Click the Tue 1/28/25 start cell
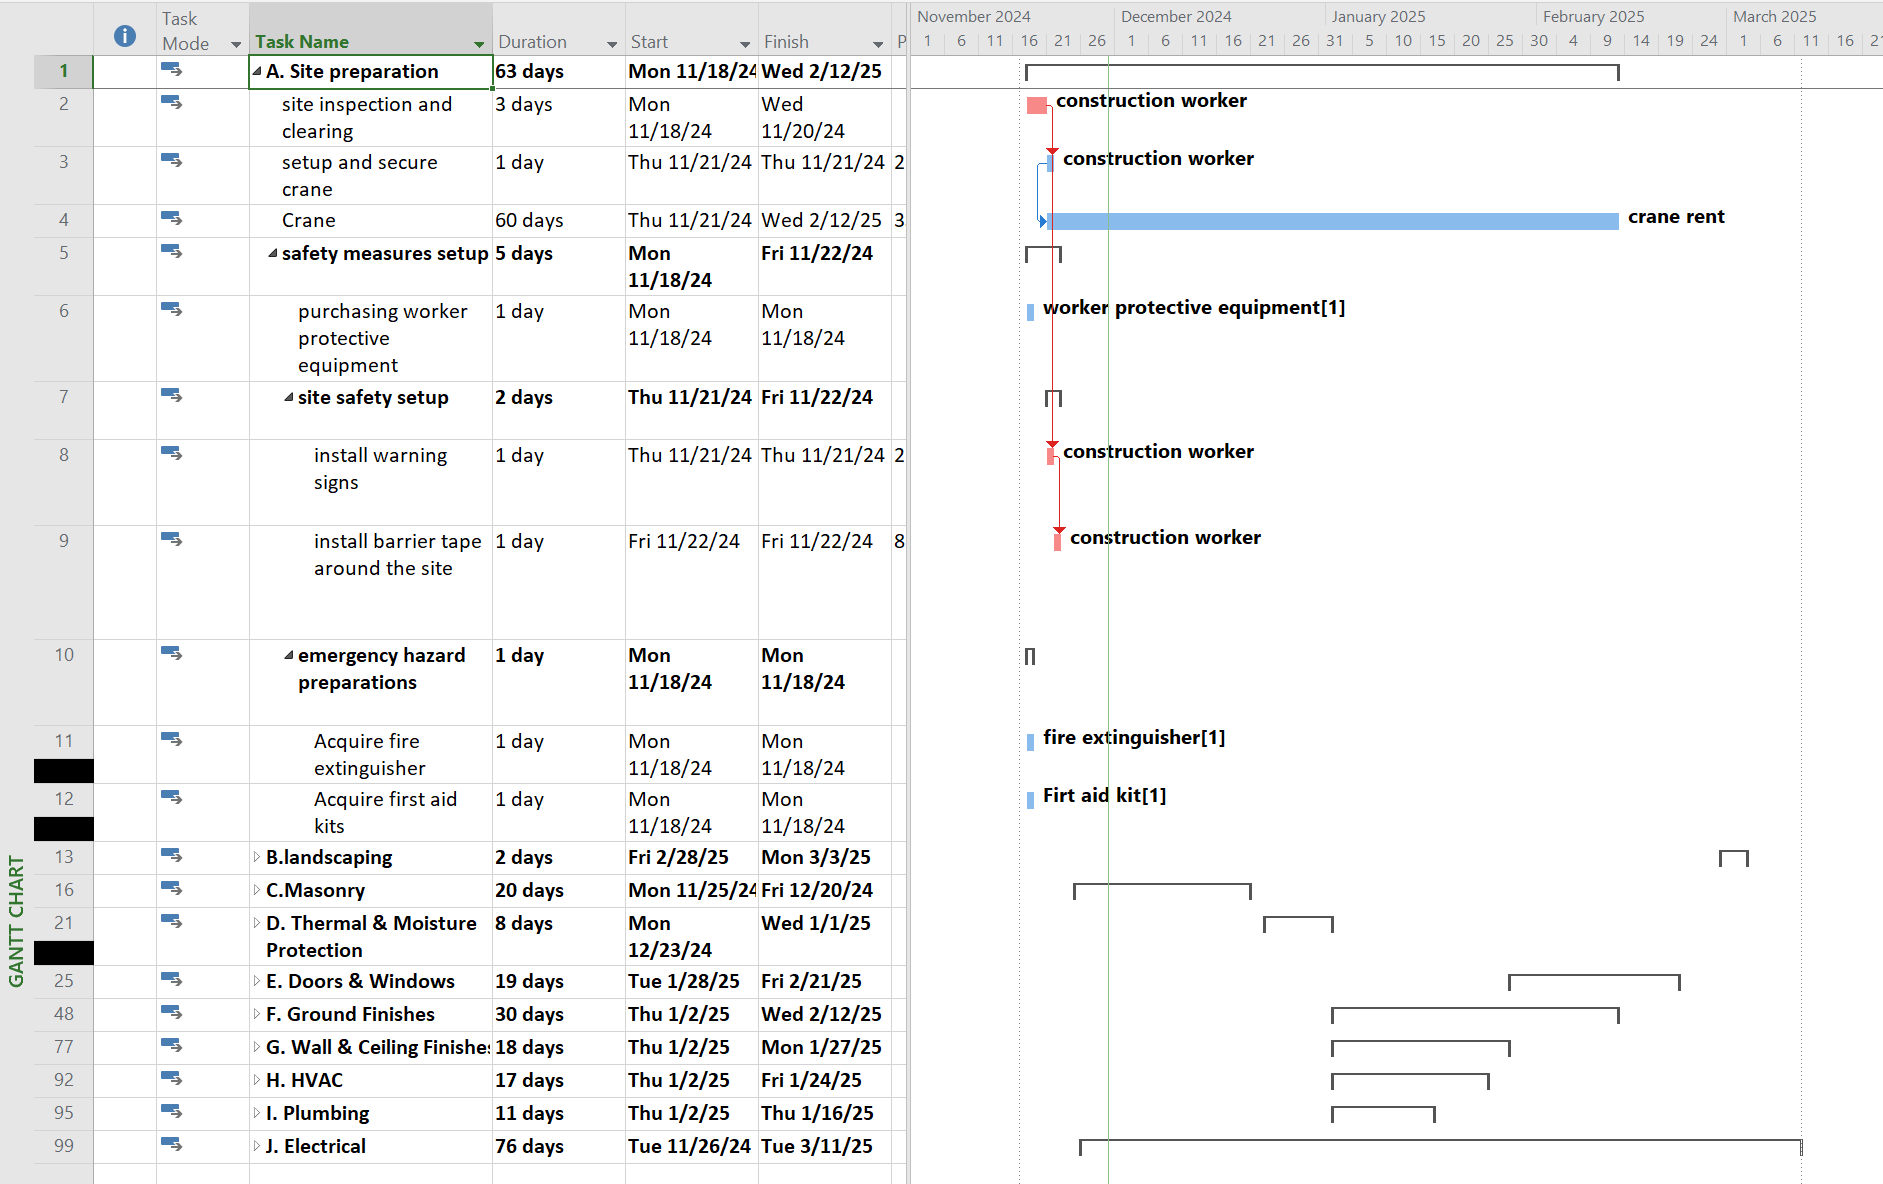1883x1184 pixels. pos(691,981)
